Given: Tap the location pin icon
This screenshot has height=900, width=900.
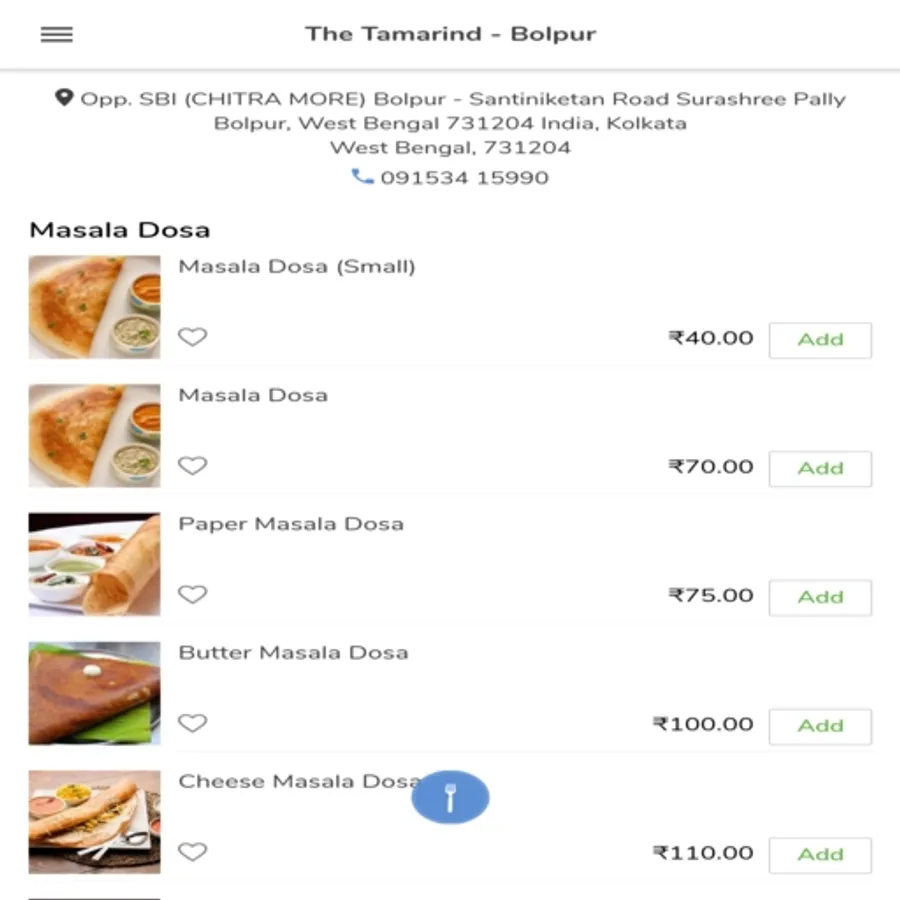Looking at the screenshot, I should [x=64, y=98].
